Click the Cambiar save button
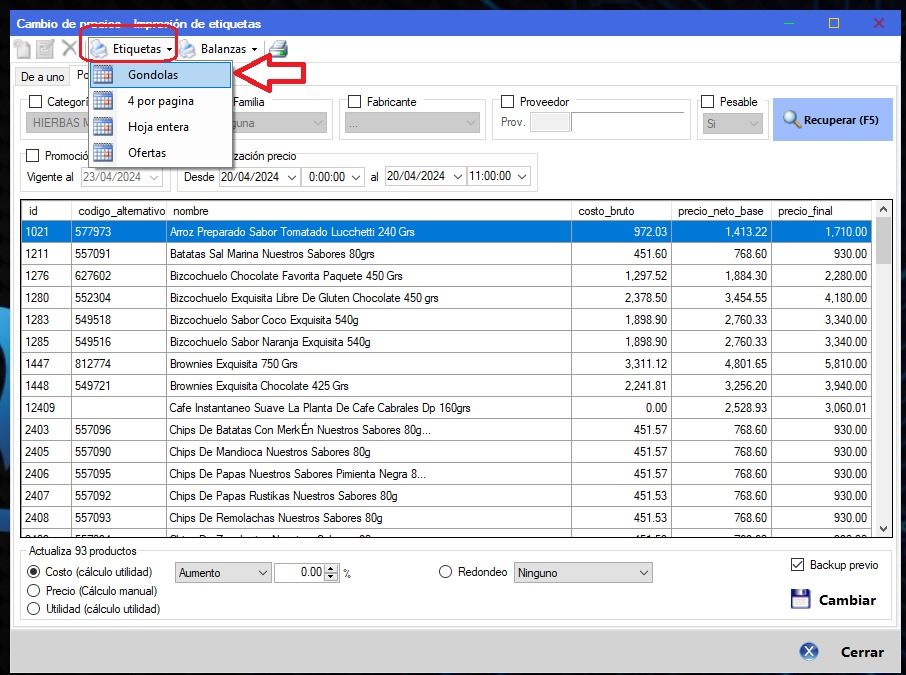The height and width of the screenshot is (675, 906). click(833, 600)
